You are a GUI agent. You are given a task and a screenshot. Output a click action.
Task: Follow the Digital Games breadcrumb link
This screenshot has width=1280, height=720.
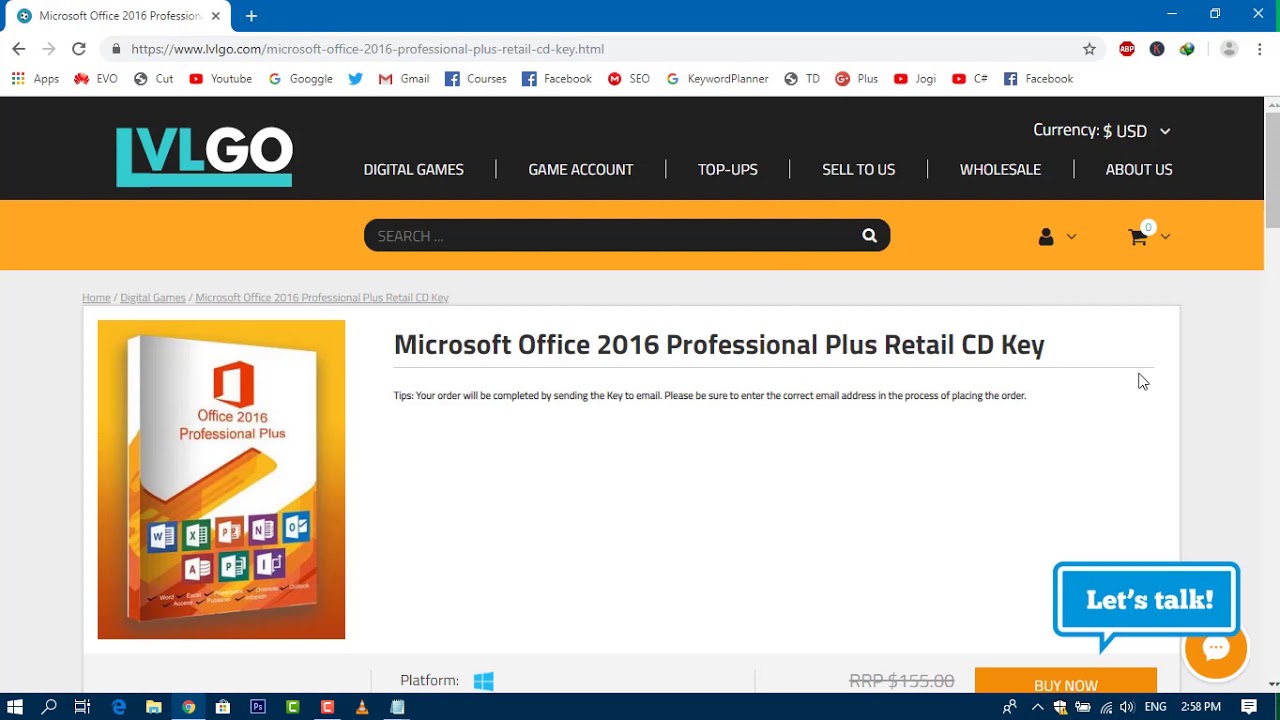coord(153,298)
